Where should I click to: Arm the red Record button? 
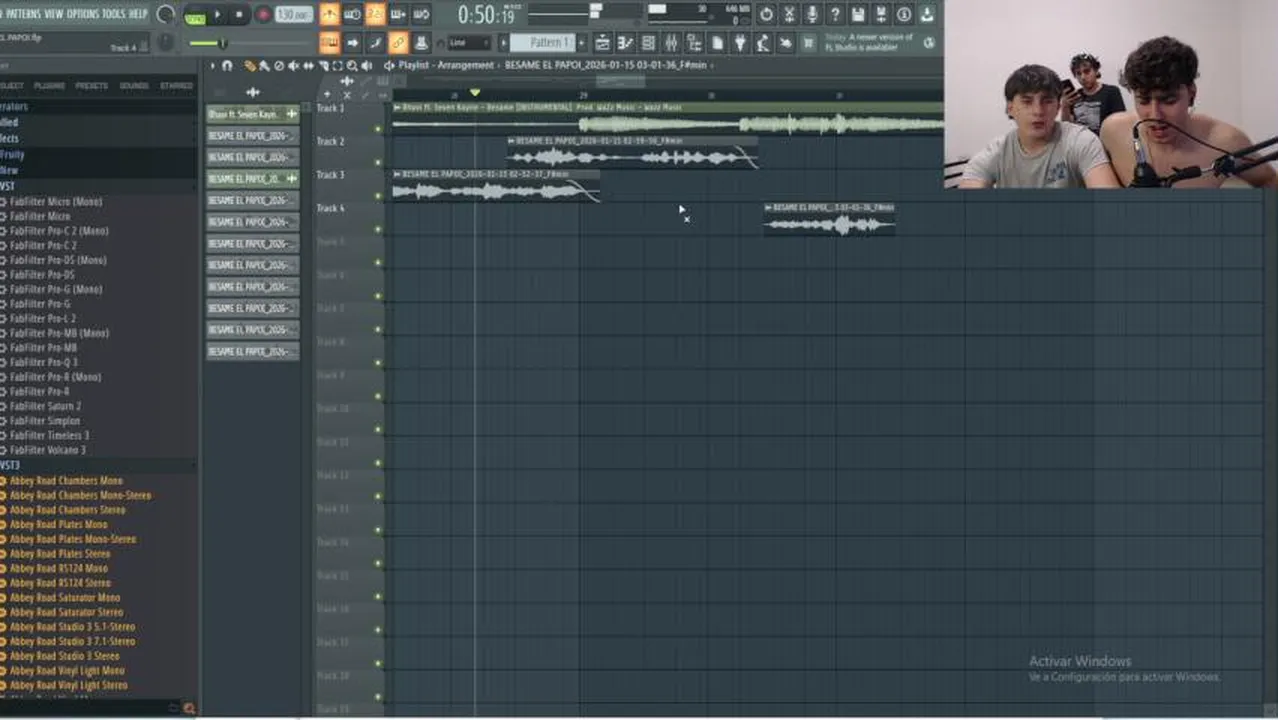click(x=264, y=15)
